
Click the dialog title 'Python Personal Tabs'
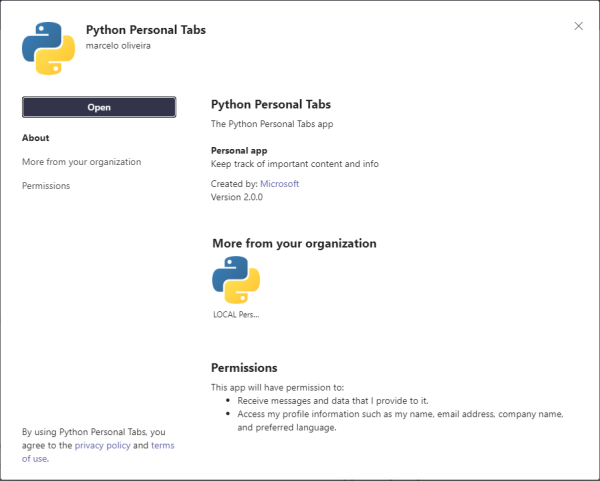[146, 30]
